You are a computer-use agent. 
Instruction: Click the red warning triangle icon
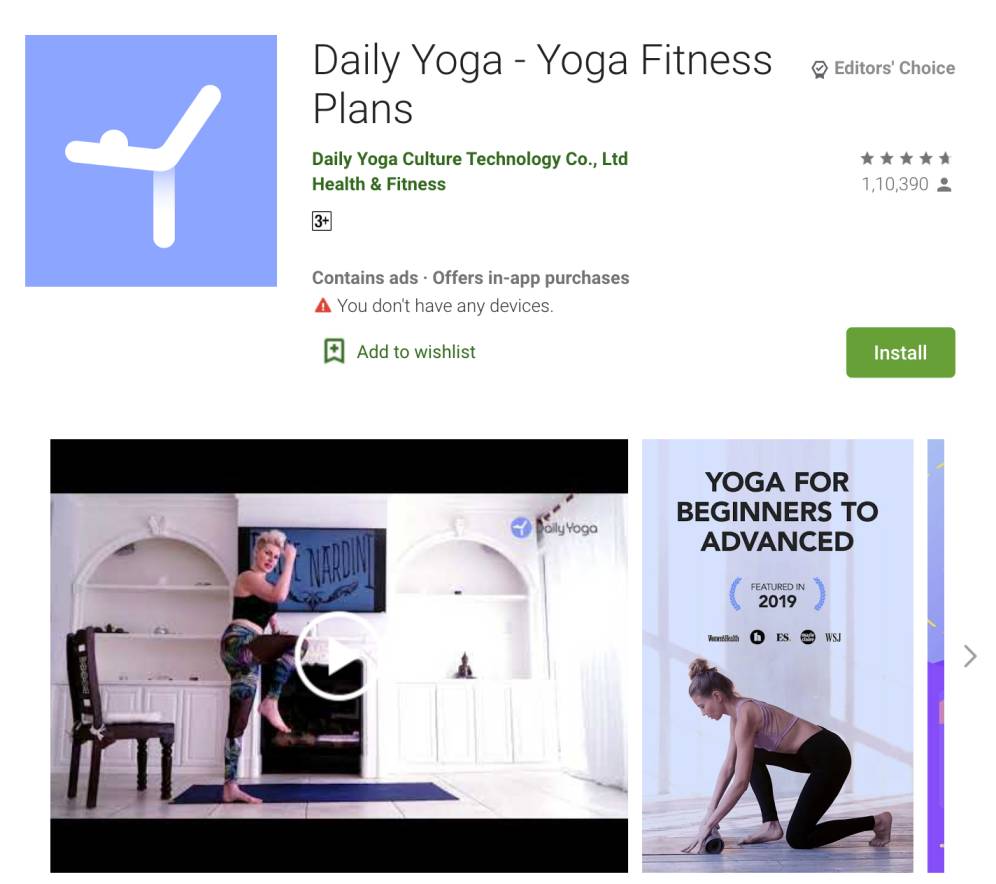[323, 306]
